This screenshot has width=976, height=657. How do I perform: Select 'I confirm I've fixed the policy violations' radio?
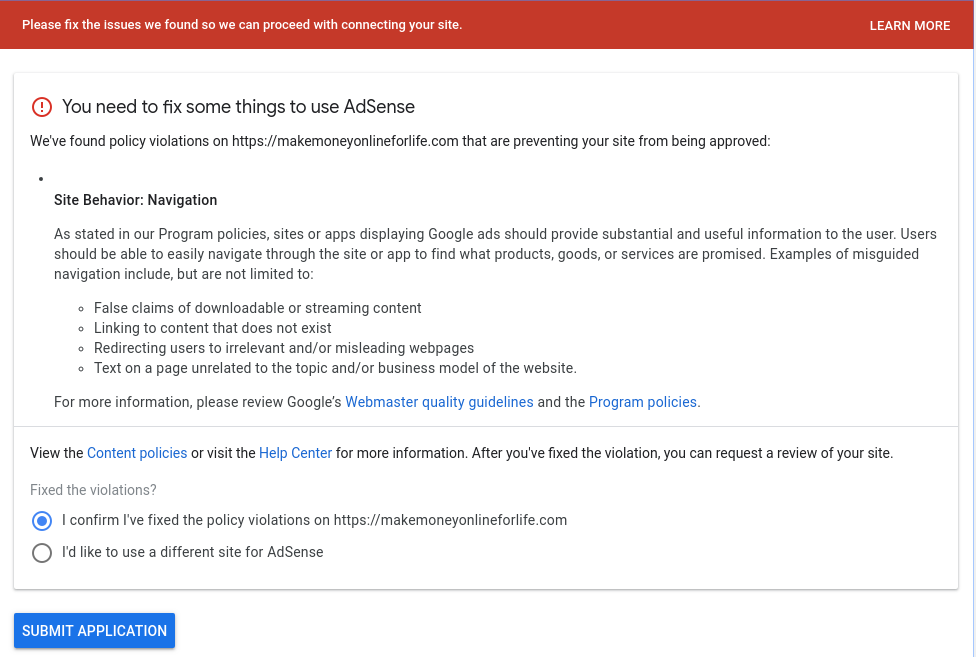pos(42,521)
